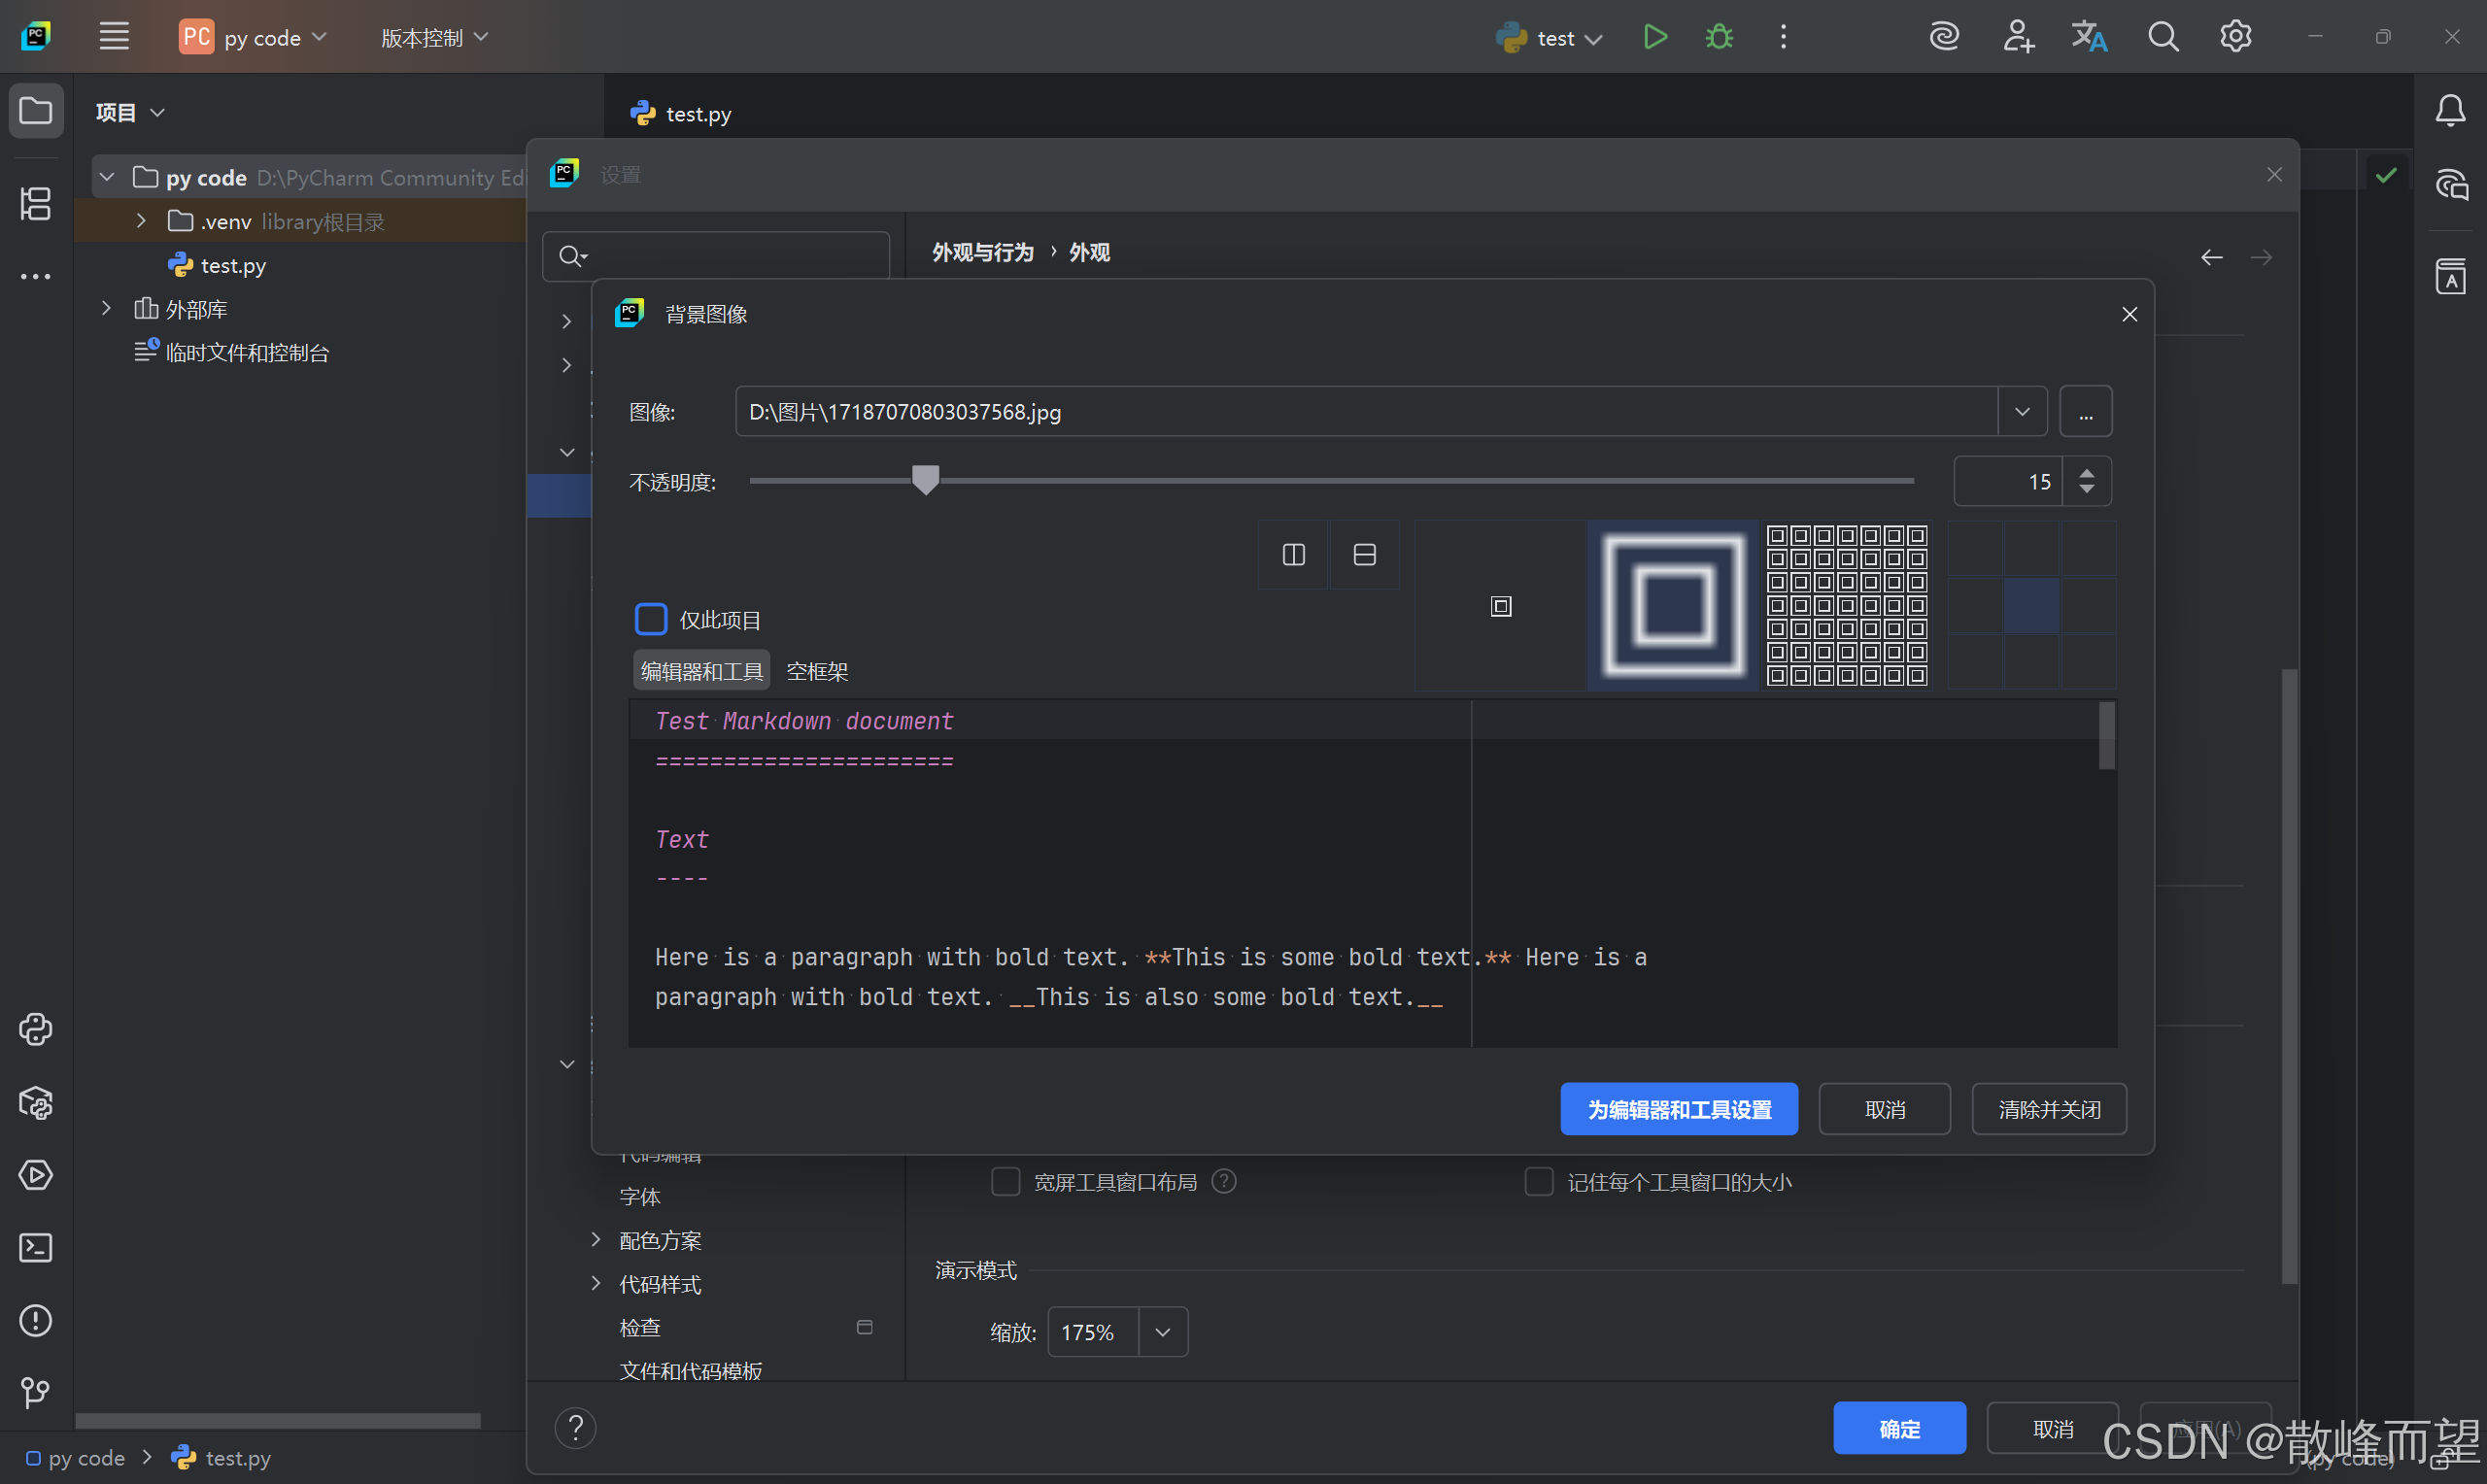The image size is (2487, 1484).
Task: Click the Debug bug icon
Action: (1719, 37)
